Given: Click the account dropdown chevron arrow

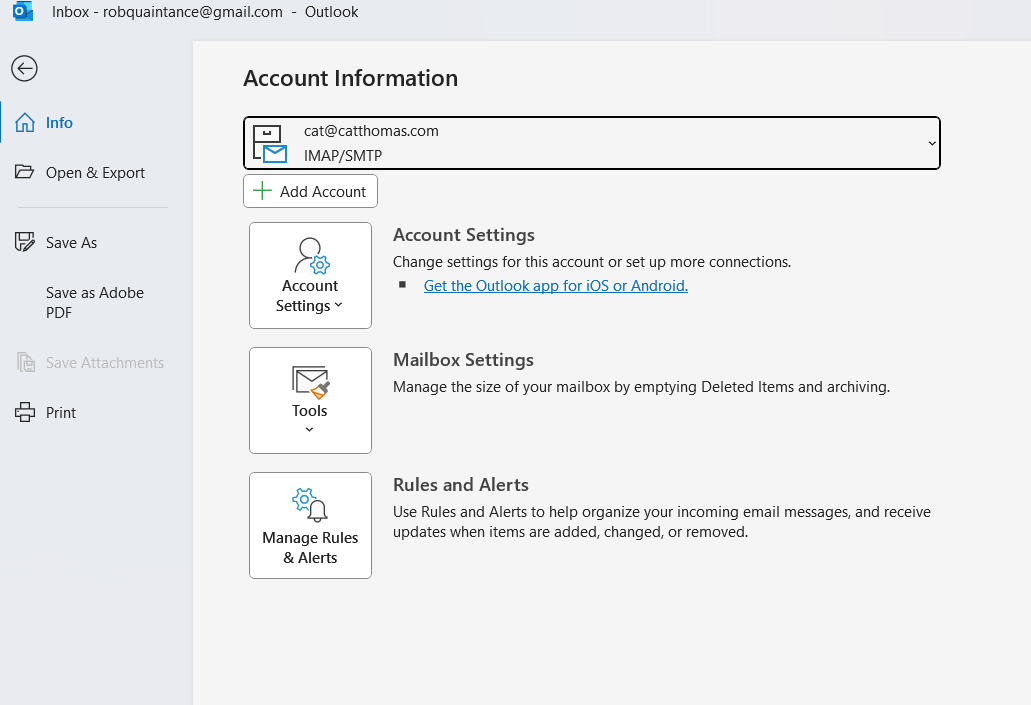Looking at the screenshot, I should [932, 143].
